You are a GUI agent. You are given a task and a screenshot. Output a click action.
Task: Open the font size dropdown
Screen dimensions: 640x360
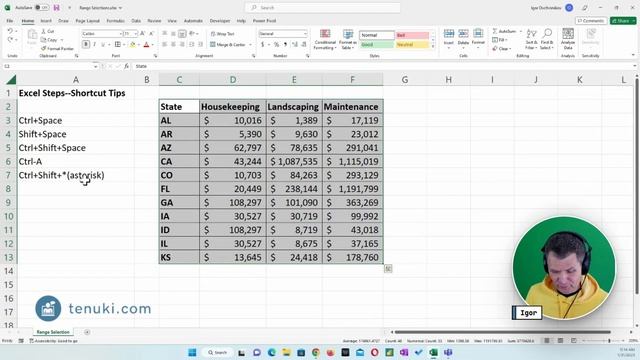[136, 33]
